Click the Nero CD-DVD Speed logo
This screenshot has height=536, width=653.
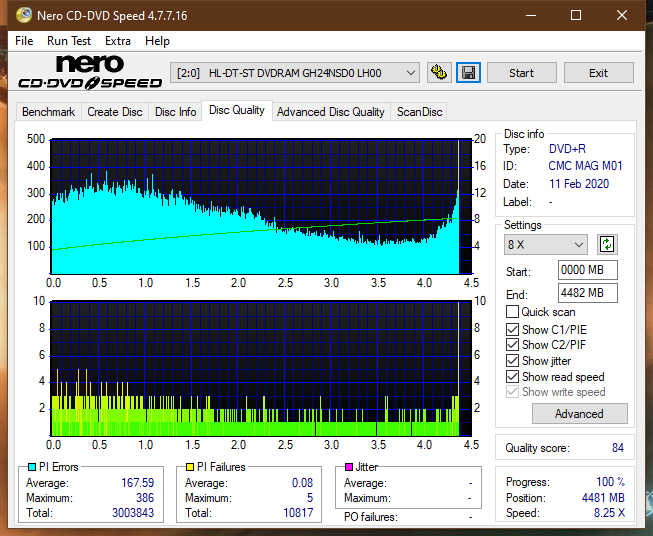point(90,72)
